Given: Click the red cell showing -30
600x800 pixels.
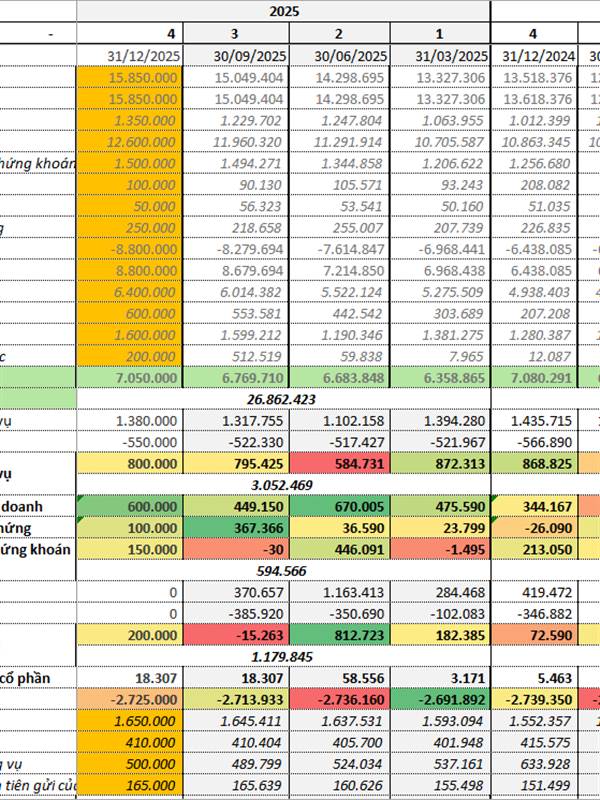Looking at the screenshot, I should point(236,549).
